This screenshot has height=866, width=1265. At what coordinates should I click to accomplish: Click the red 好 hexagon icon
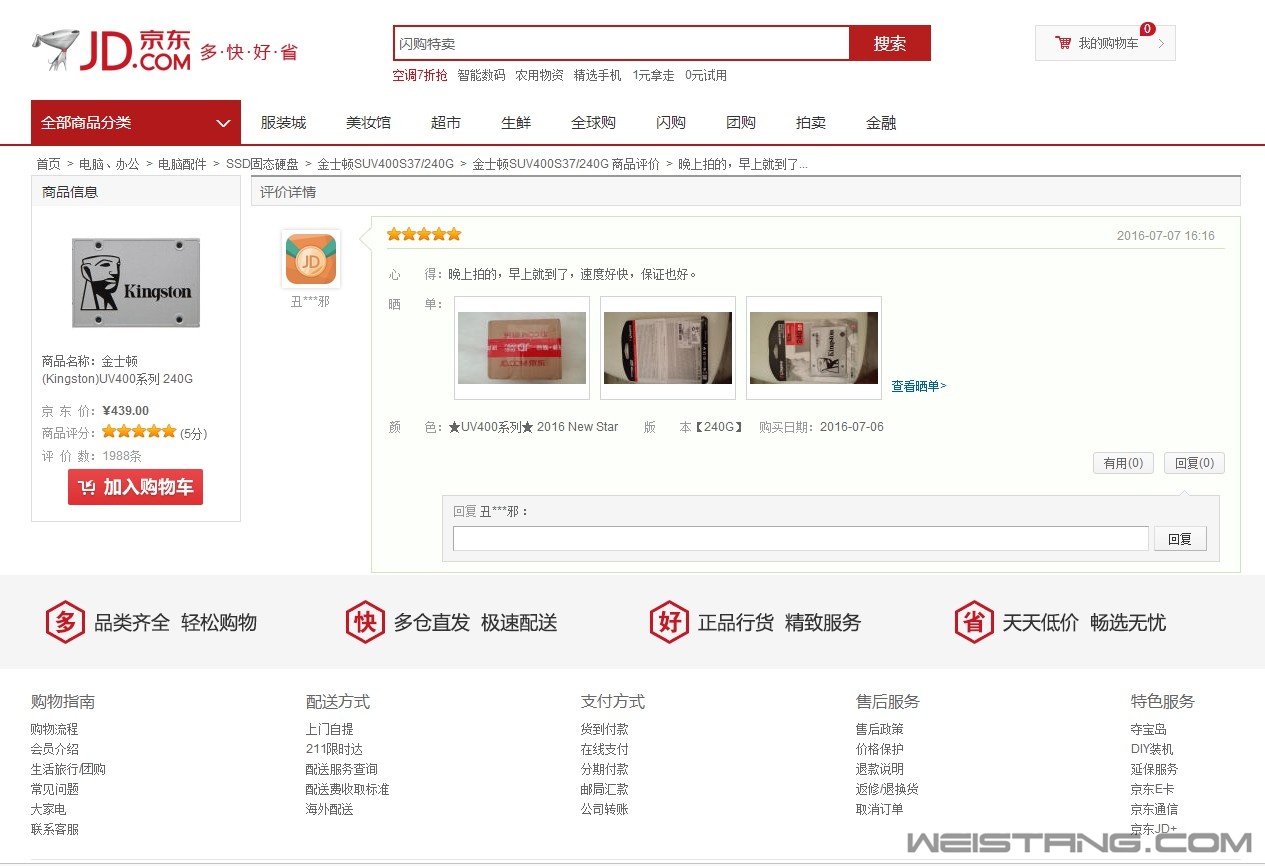click(669, 622)
